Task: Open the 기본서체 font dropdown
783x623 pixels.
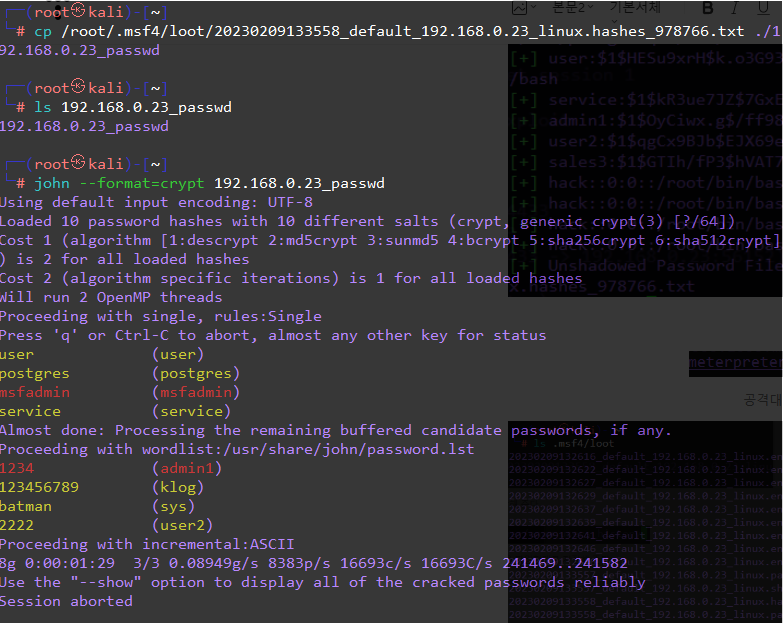Action: click(634, 7)
